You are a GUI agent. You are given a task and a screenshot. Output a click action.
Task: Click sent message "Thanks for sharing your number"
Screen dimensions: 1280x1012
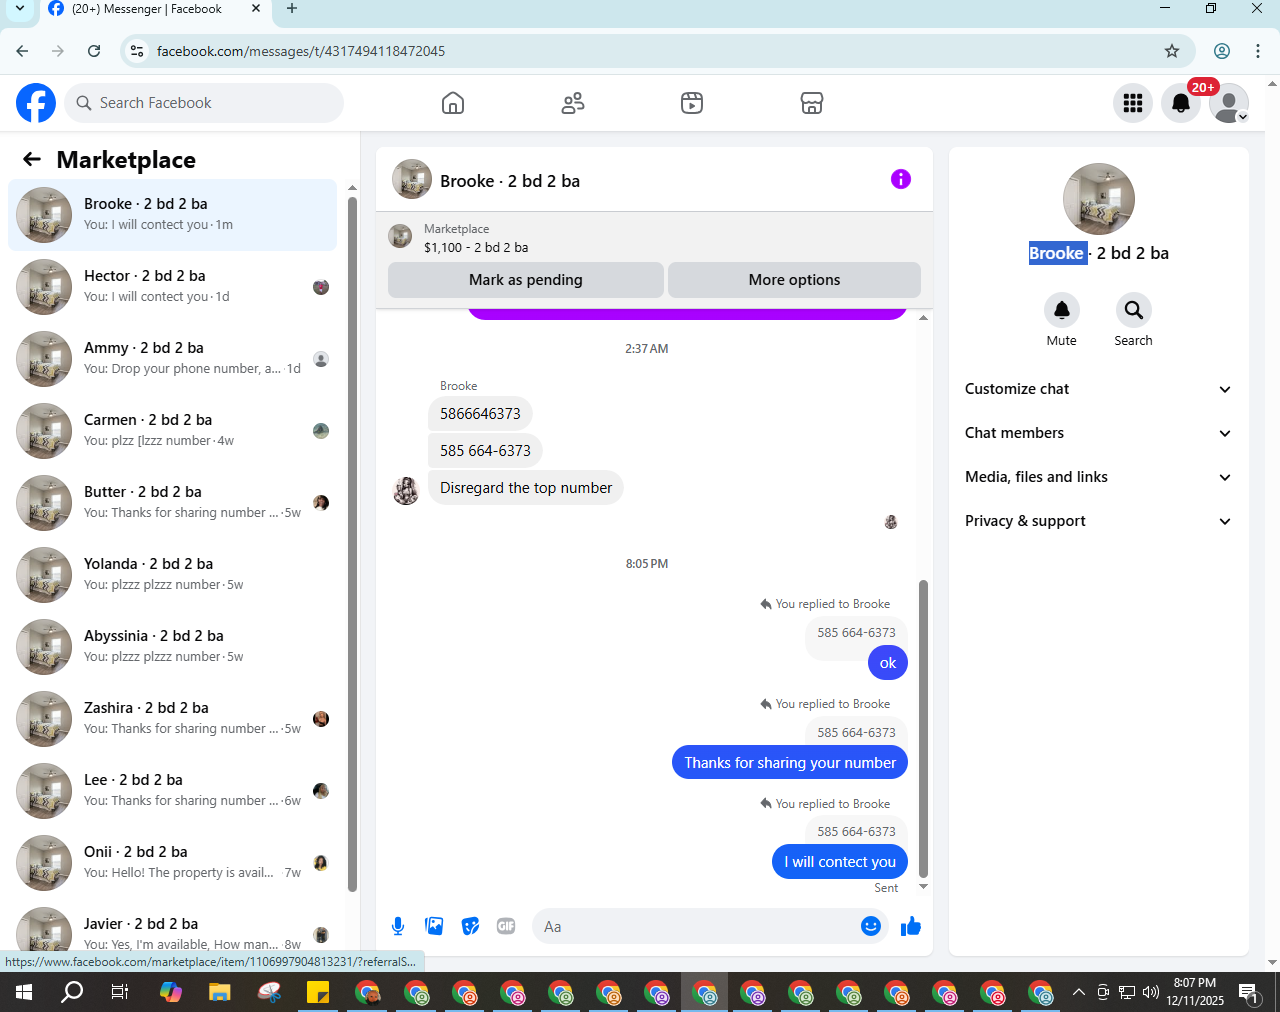[x=790, y=763]
